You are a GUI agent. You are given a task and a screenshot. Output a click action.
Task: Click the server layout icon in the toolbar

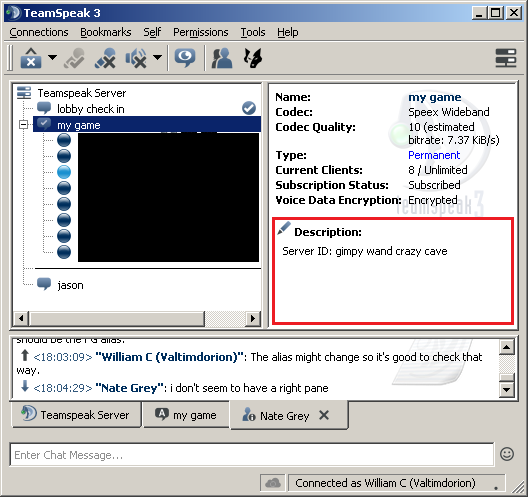click(x=506, y=58)
